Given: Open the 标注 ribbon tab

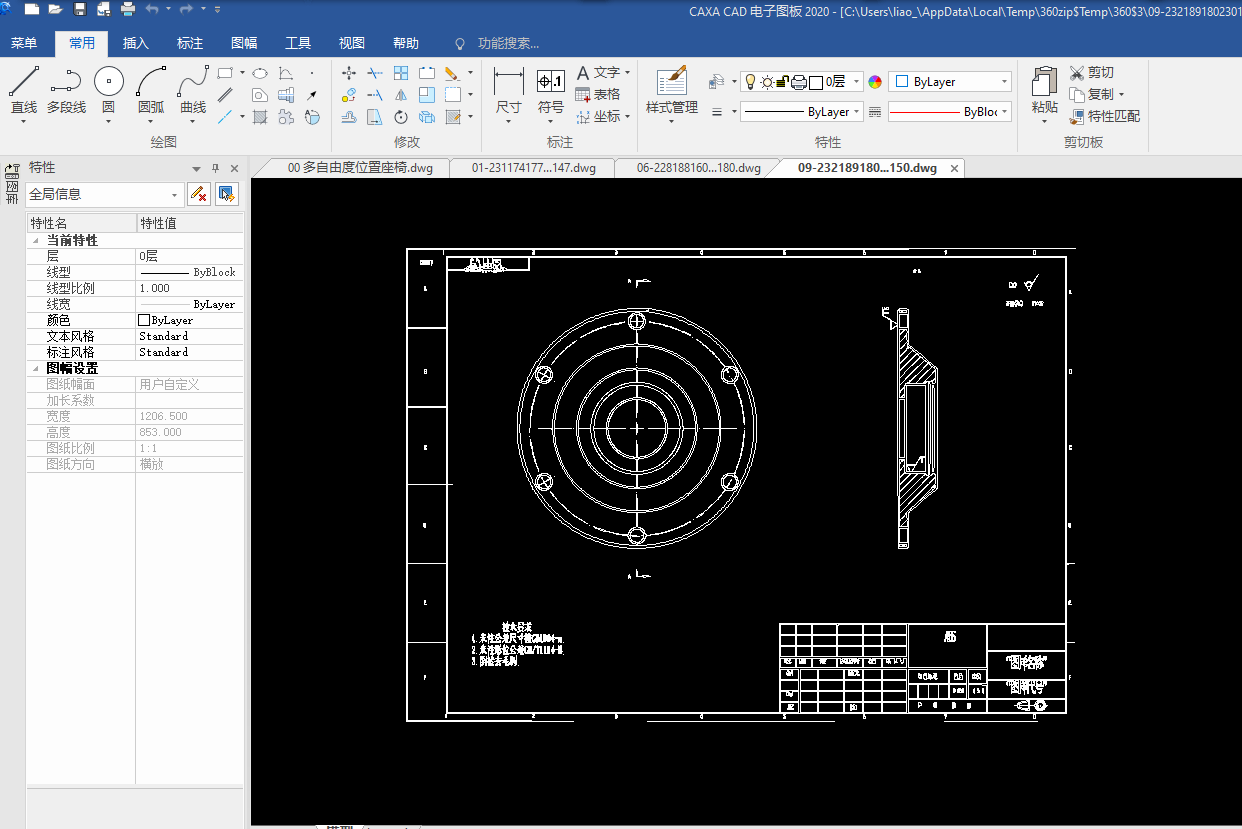Looking at the screenshot, I should coord(190,43).
